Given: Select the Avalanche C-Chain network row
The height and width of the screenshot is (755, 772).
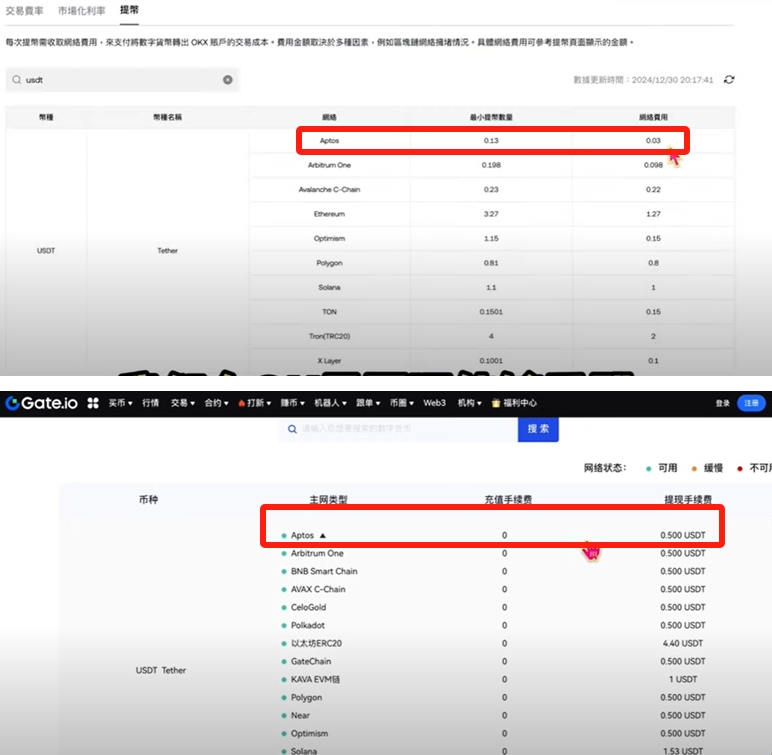Looking at the screenshot, I should click(x=491, y=190).
